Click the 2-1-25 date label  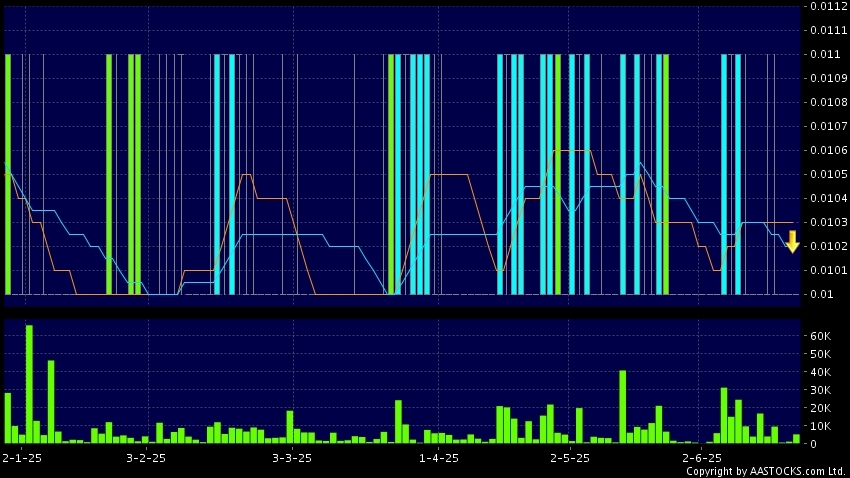point(22,458)
